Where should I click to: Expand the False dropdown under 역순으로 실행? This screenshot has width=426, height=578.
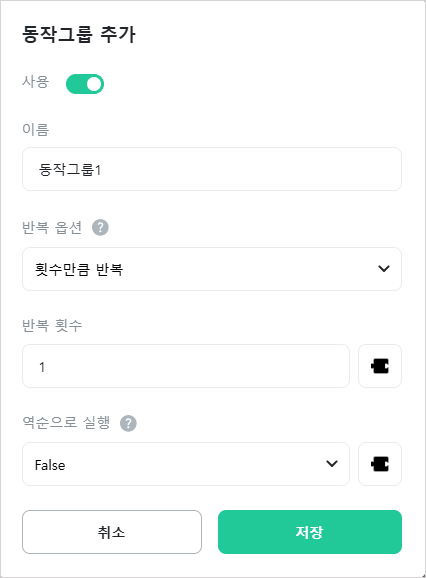186,464
